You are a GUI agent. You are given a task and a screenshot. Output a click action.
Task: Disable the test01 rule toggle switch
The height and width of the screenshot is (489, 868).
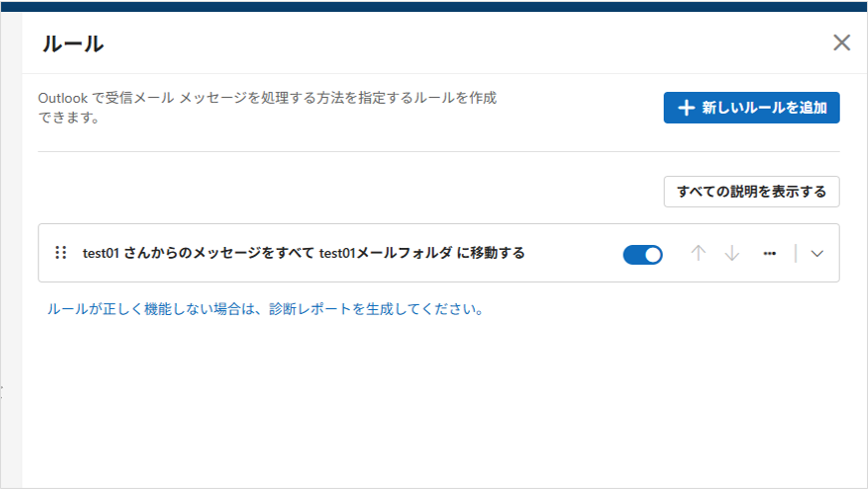[x=643, y=254]
